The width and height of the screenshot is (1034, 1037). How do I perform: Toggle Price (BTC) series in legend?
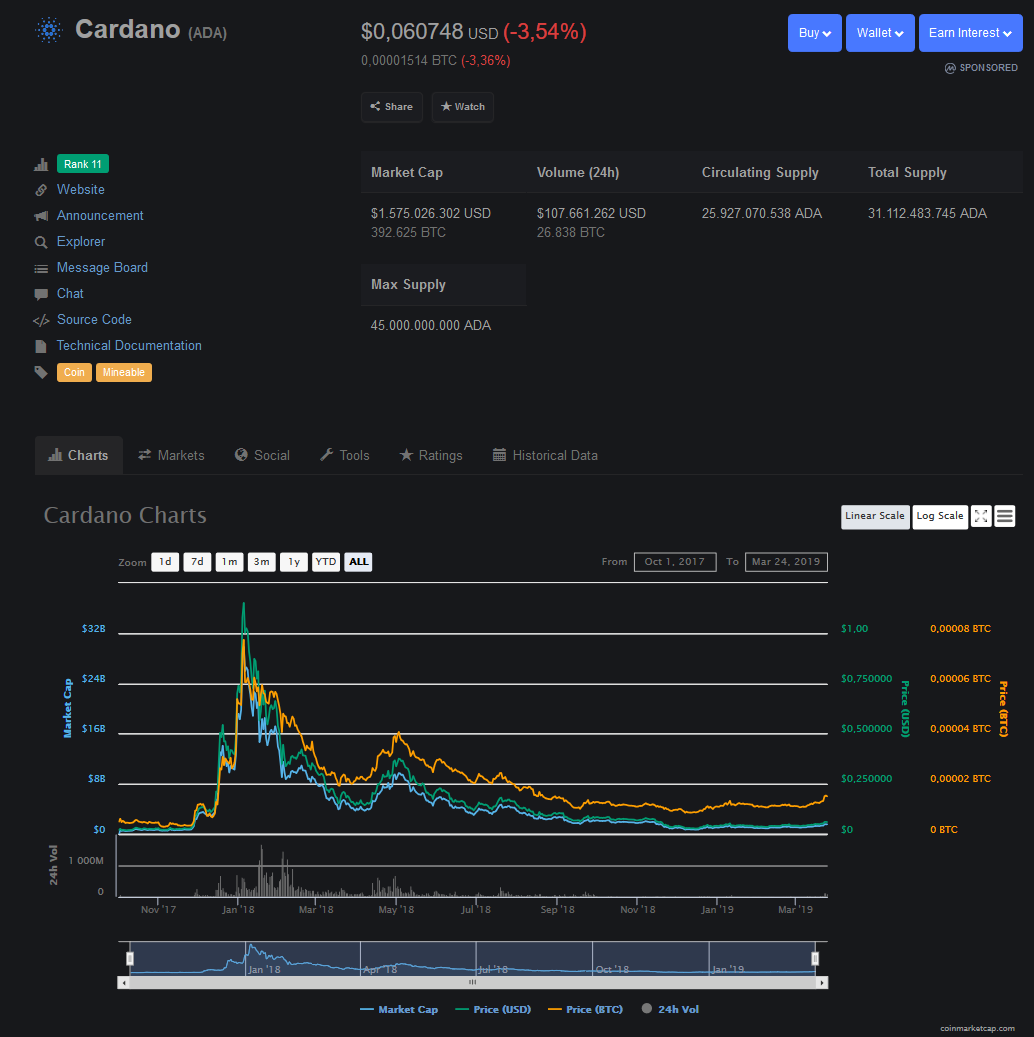[585, 1010]
